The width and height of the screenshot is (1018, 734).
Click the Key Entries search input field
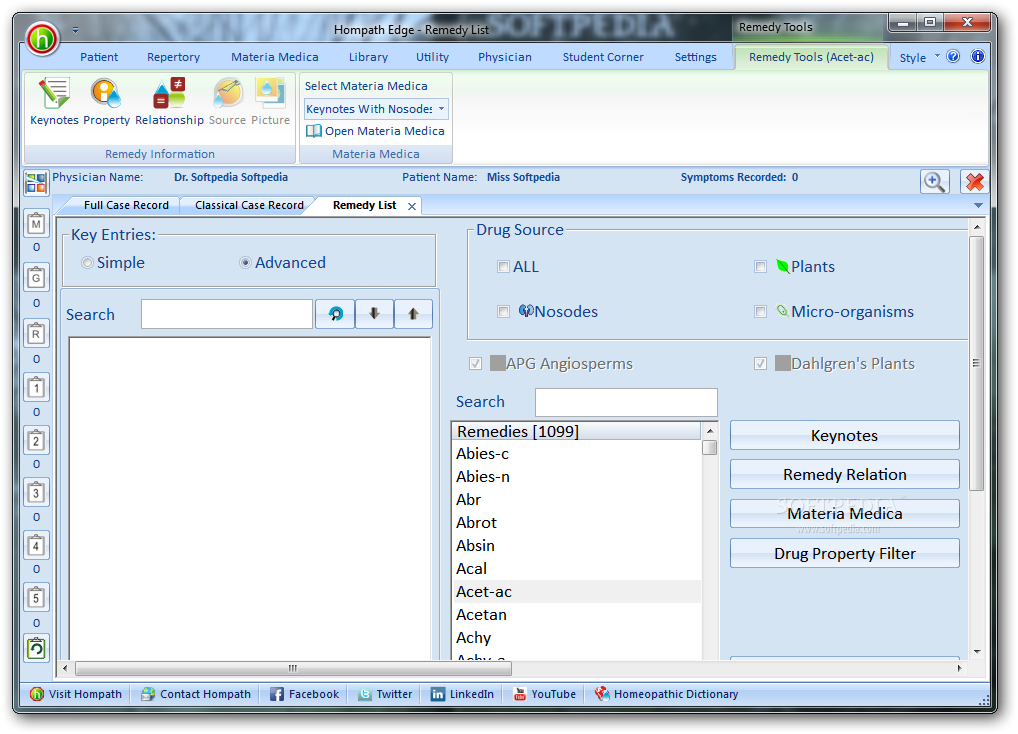coord(227,314)
